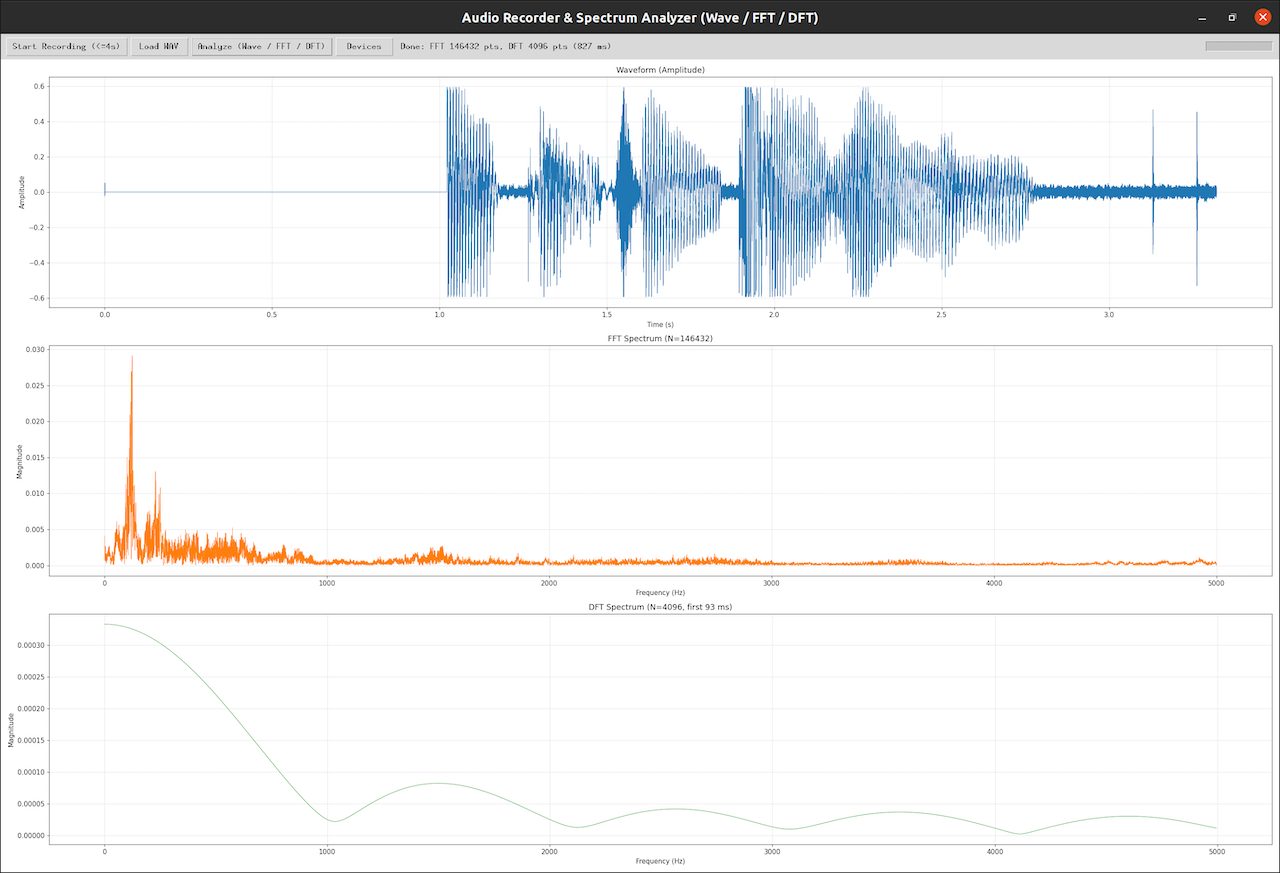Run Analyze (Wave / FFT / DFT)
Viewport: 1280px width, 873px height.
(262, 46)
